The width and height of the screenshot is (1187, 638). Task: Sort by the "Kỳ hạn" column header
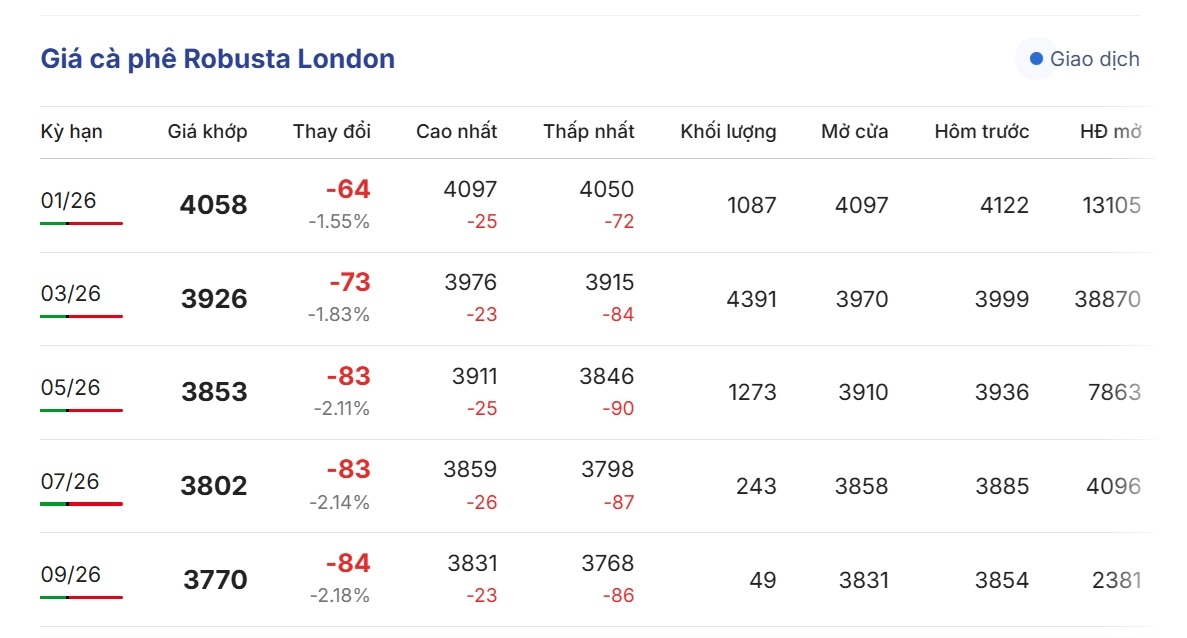[71, 131]
